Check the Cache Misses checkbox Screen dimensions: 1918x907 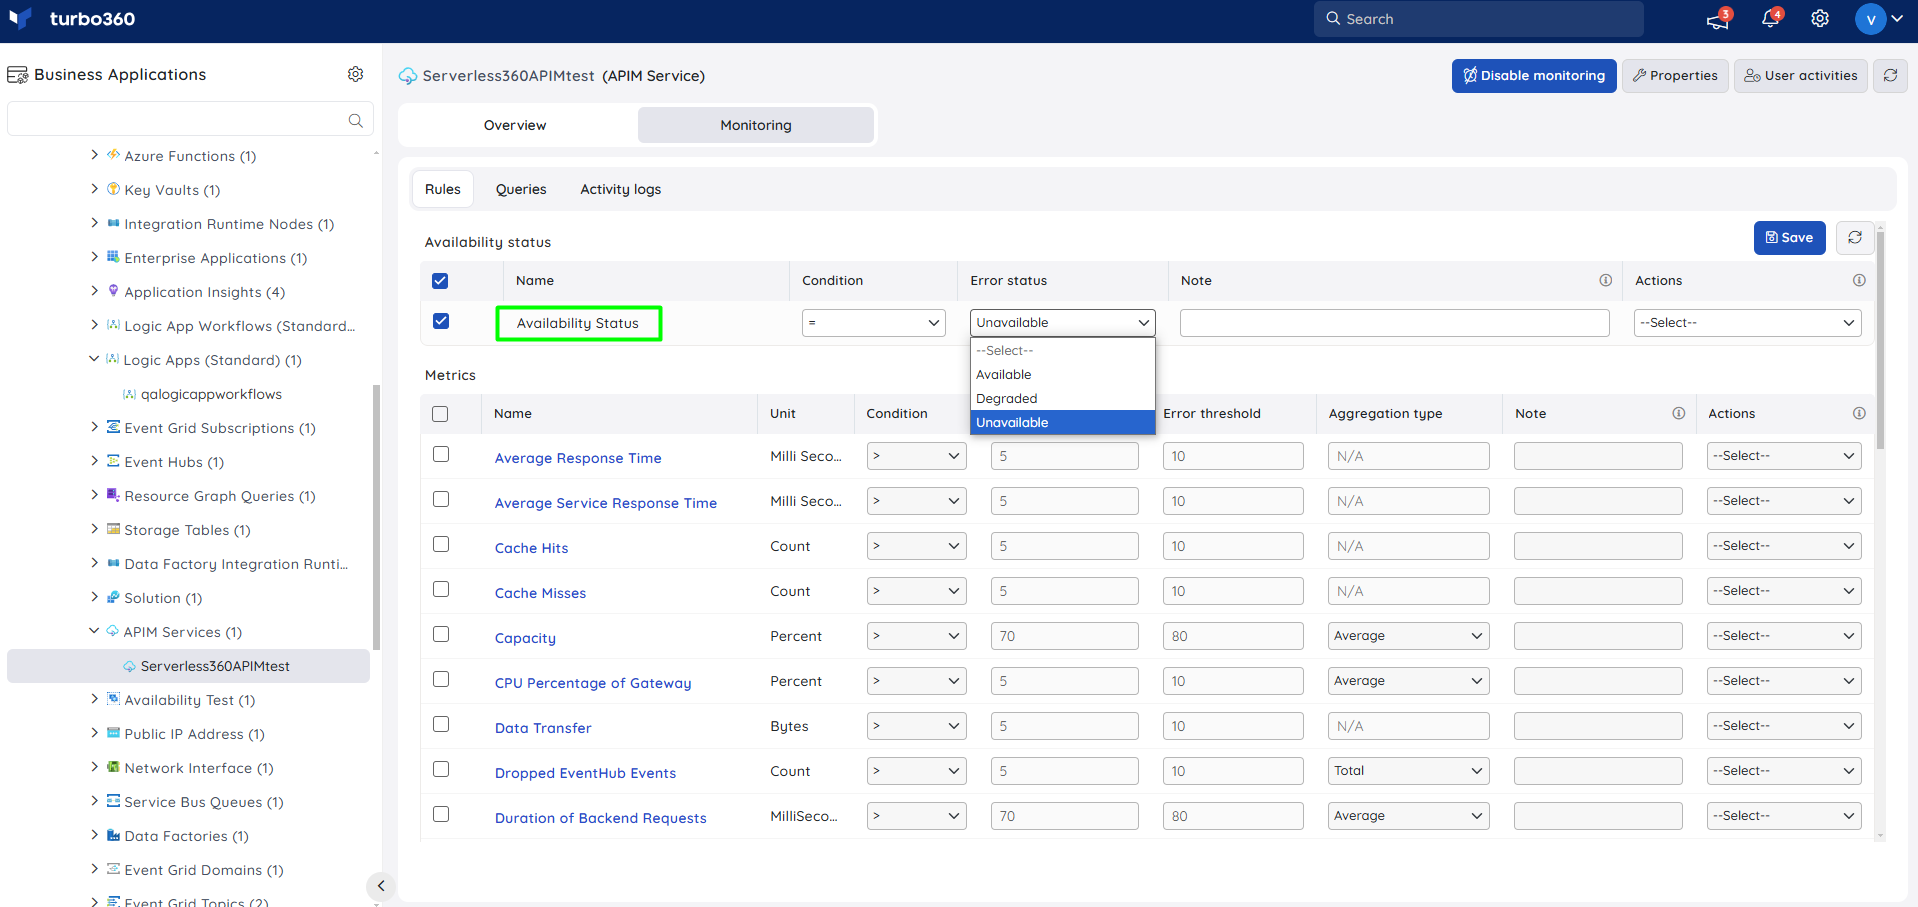(441, 589)
